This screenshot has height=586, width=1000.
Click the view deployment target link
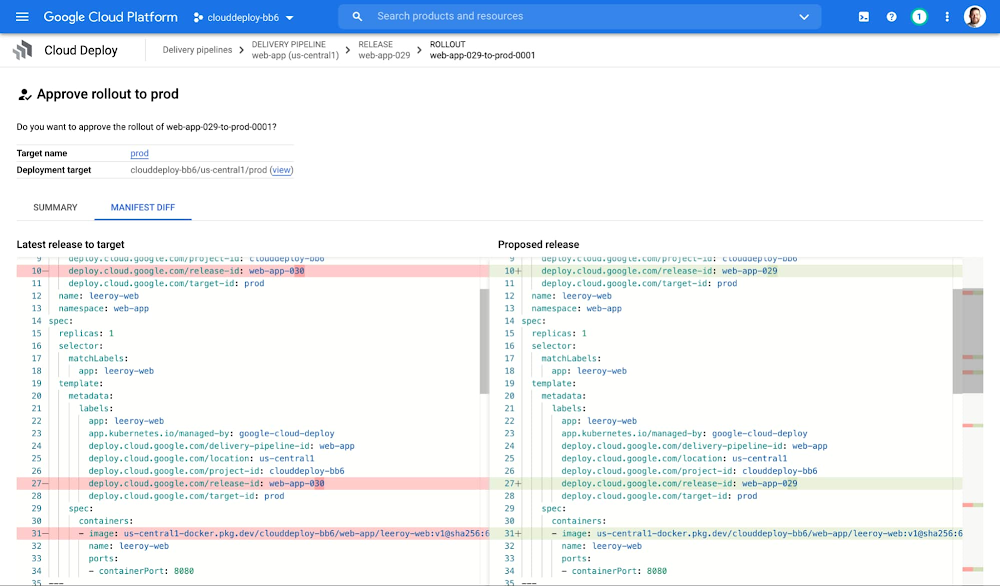[282, 170]
